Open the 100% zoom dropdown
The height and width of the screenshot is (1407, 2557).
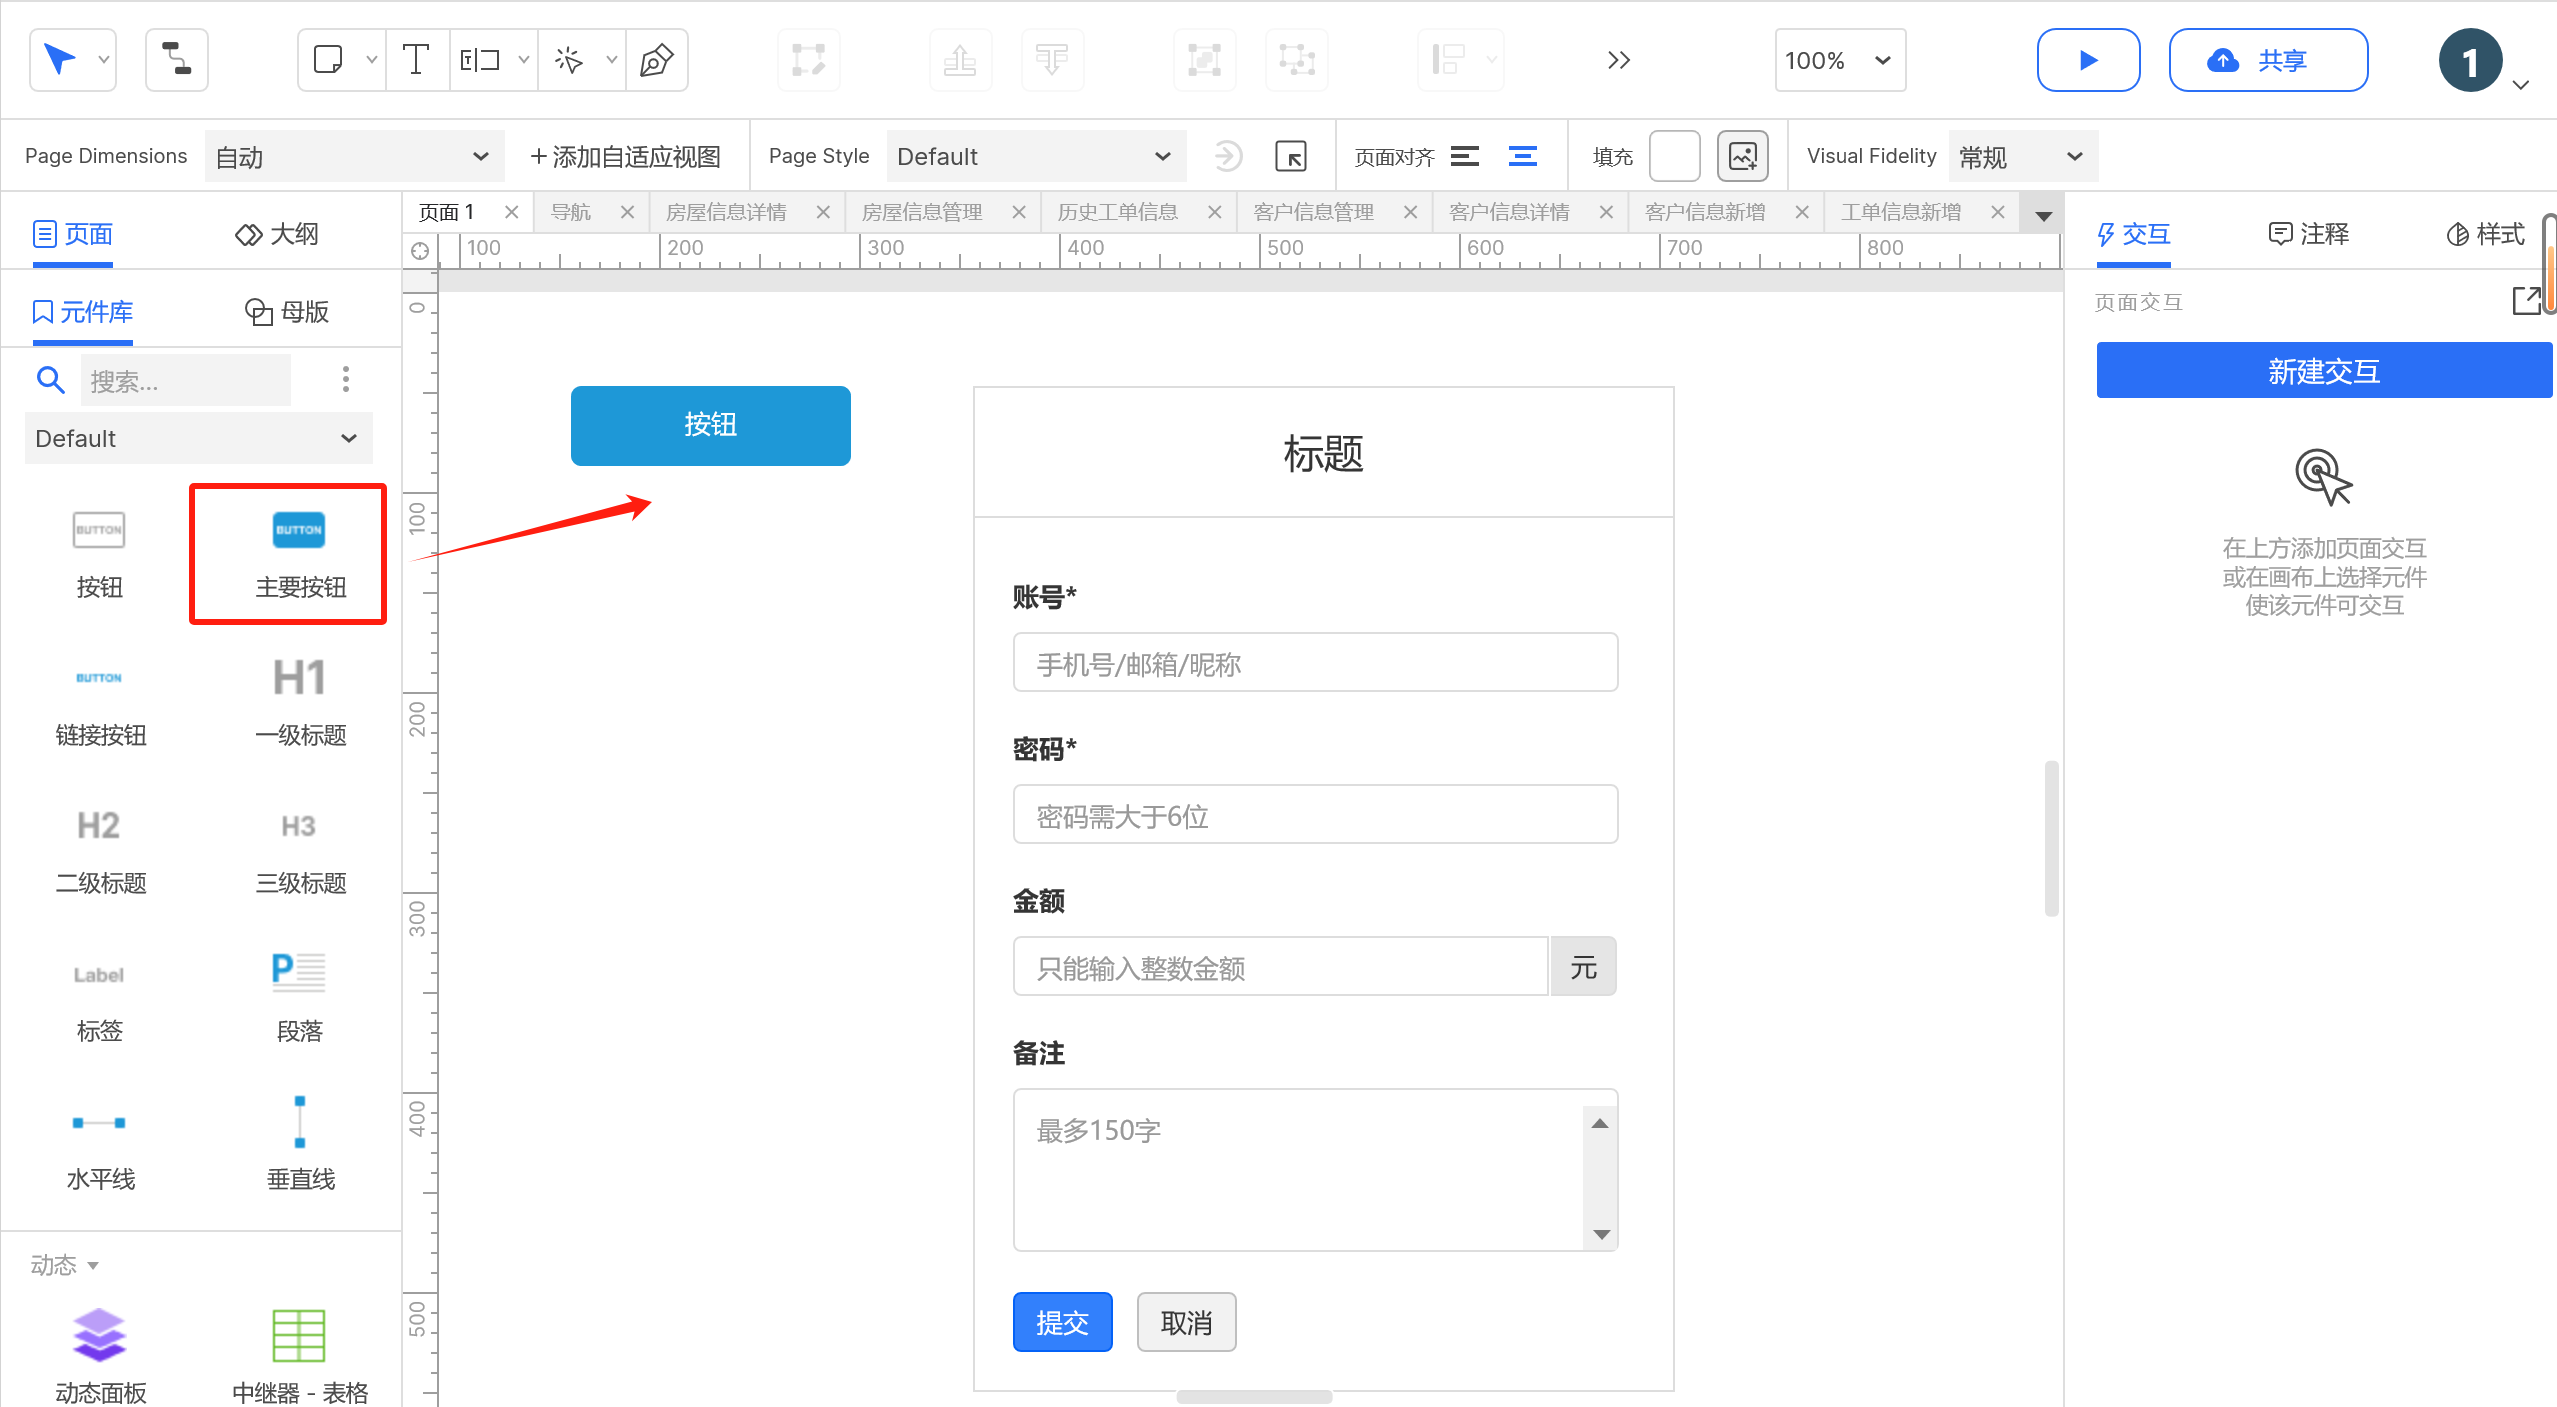point(1840,60)
